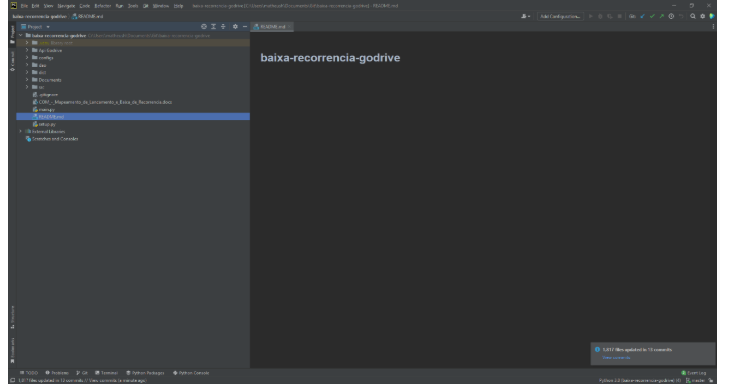Toggle the Project side tool tab

click(x=13, y=35)
